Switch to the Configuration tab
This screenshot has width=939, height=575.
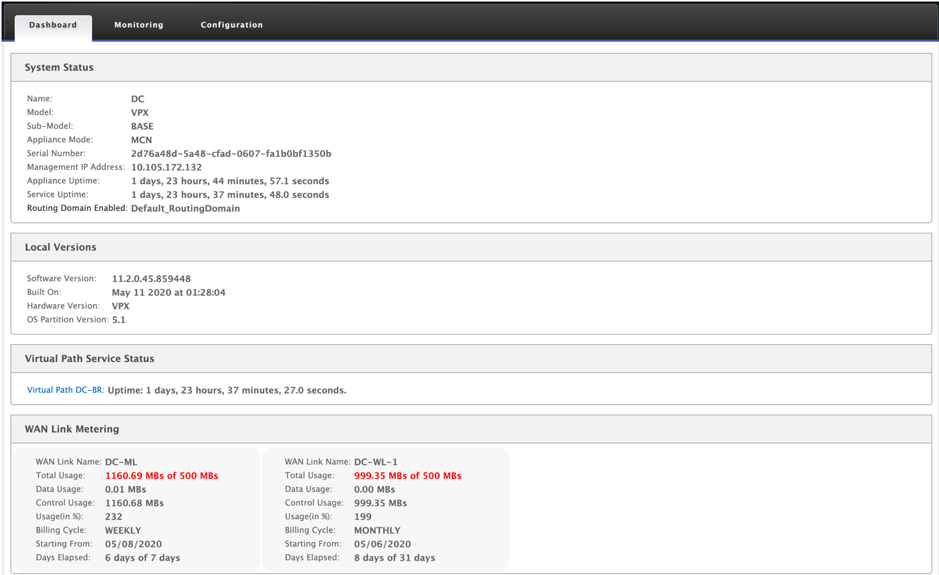pyautogui.click(x=232, y=25)
